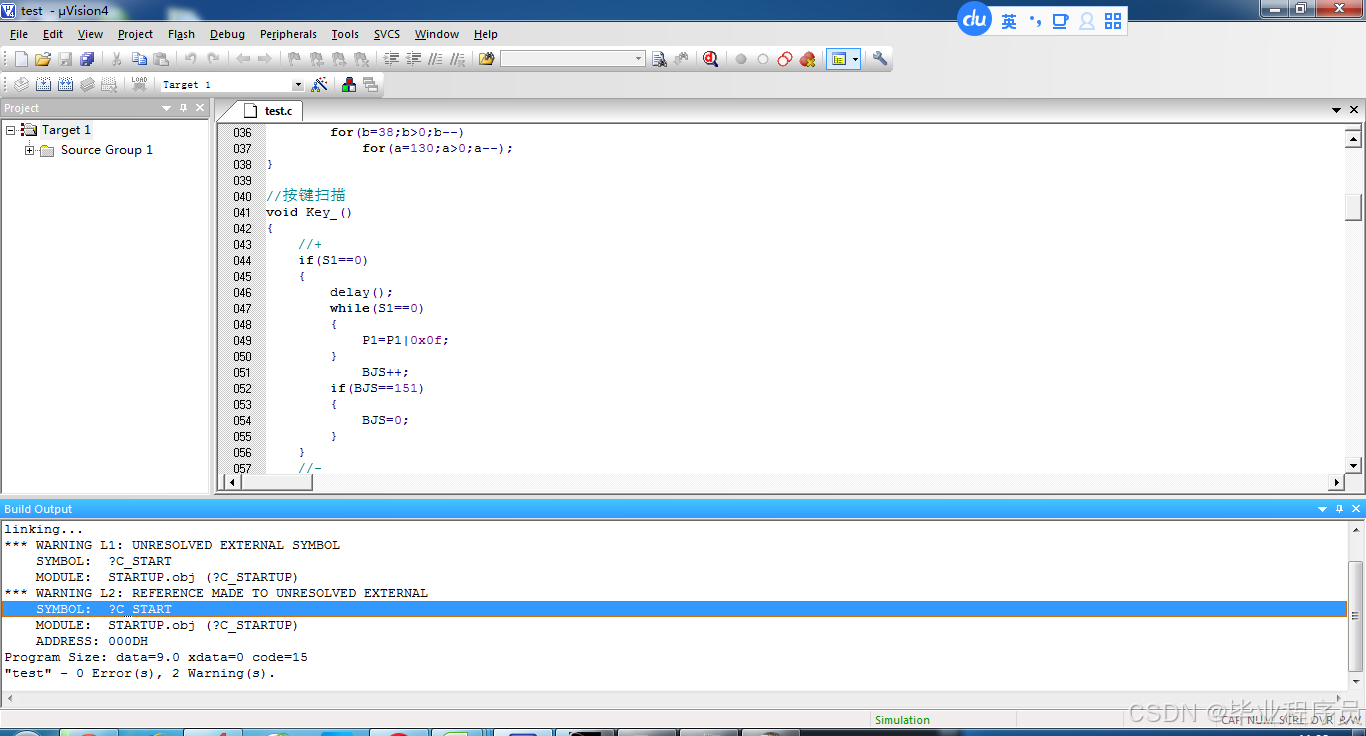Navigate forwards with the right arrow icon
1366x736 pixels.
265,60
